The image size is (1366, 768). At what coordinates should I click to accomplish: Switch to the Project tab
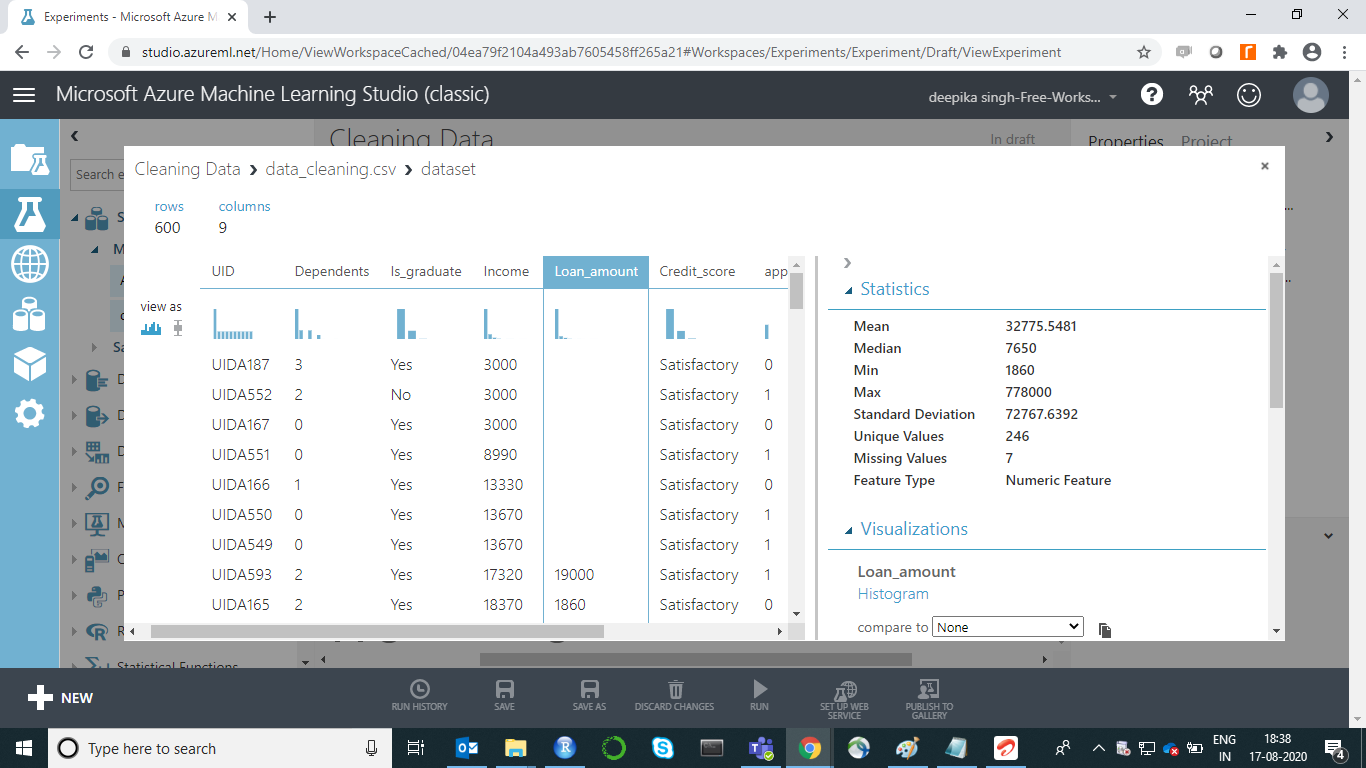(1206, 141)
